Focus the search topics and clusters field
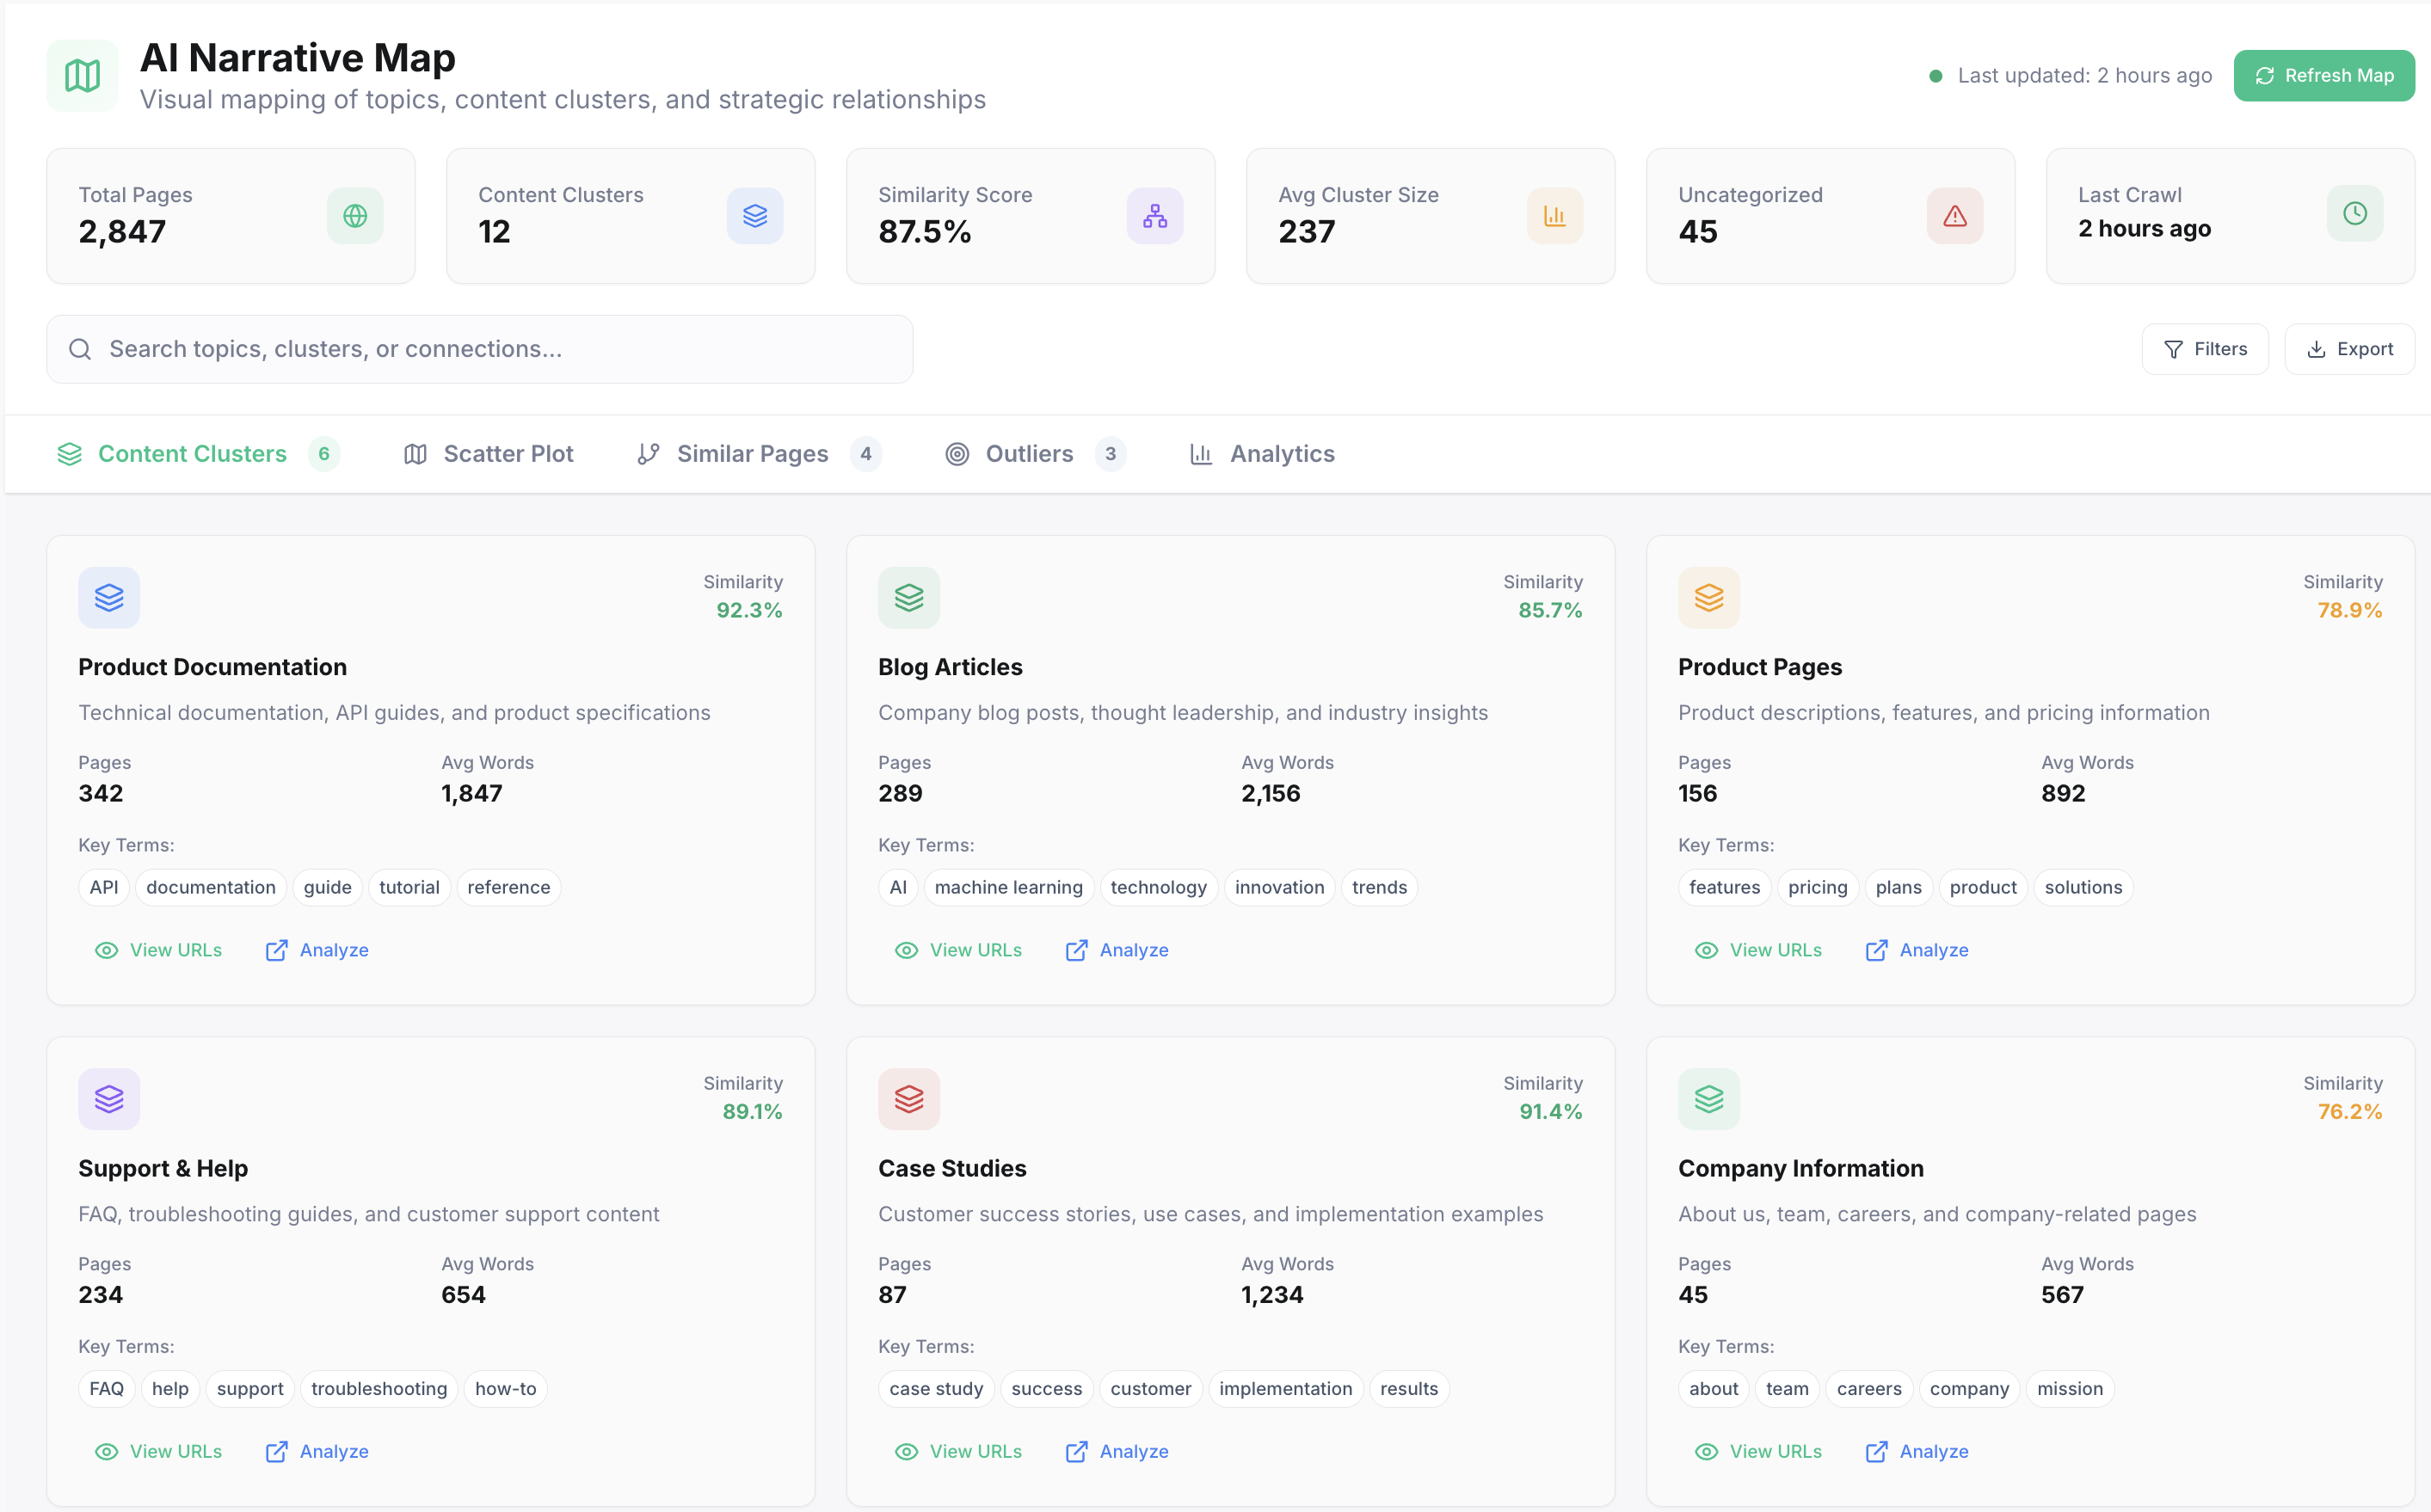The height and width of the screenshot is (1512, 2431). coord(480,349)
